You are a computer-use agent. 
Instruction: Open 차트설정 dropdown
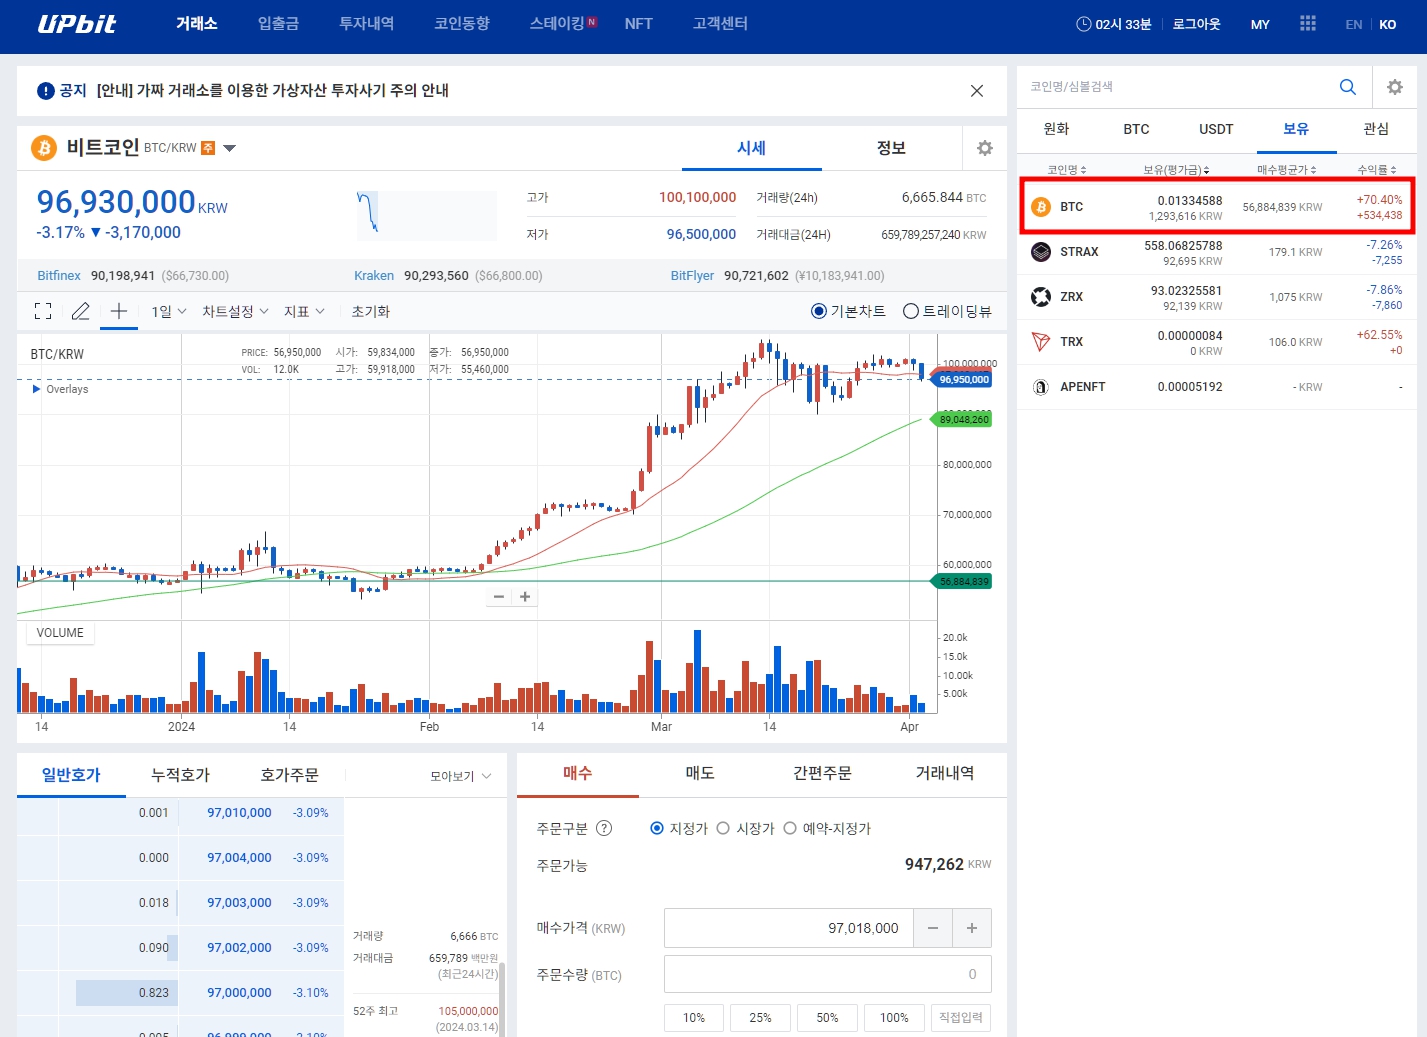click(x=235, y=311)
